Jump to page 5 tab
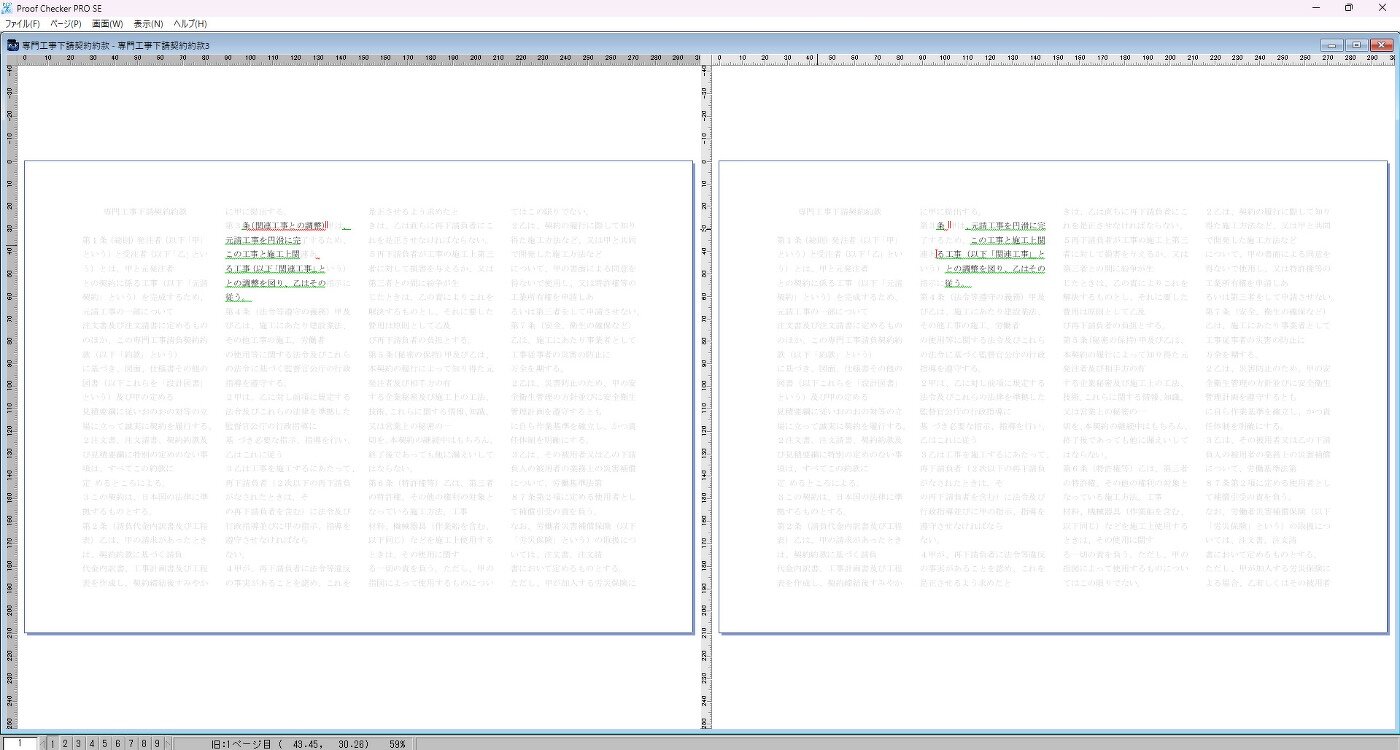The width and height of the screenshot is (1400, 750). point(105,743)
